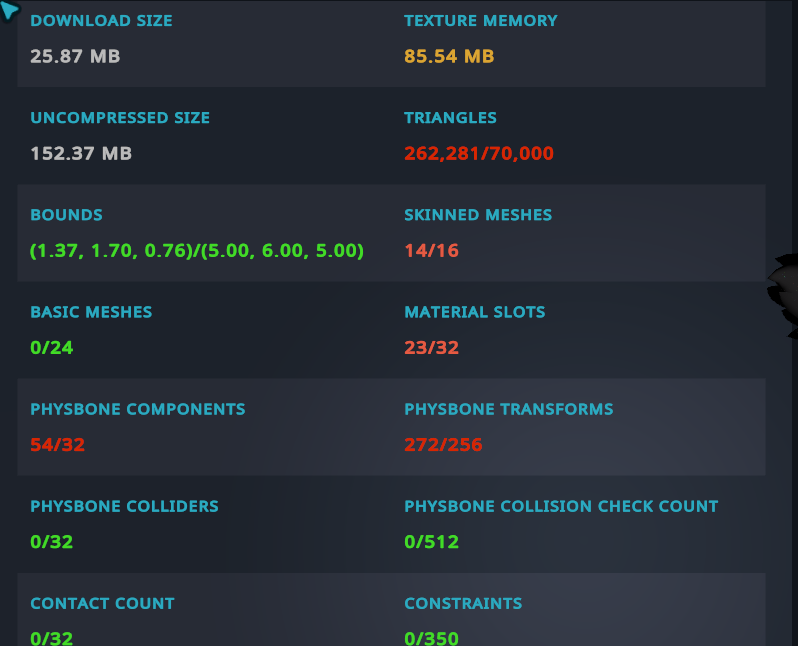Screen dimensions: 798x646
Task: Click the PHYSBONE COLLISION CHECK COUNT label
Action: 561,507
